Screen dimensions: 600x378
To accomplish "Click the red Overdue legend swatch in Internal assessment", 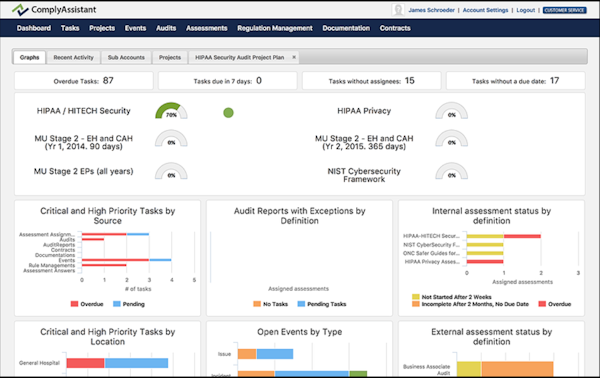I will (x=542, y=304).
